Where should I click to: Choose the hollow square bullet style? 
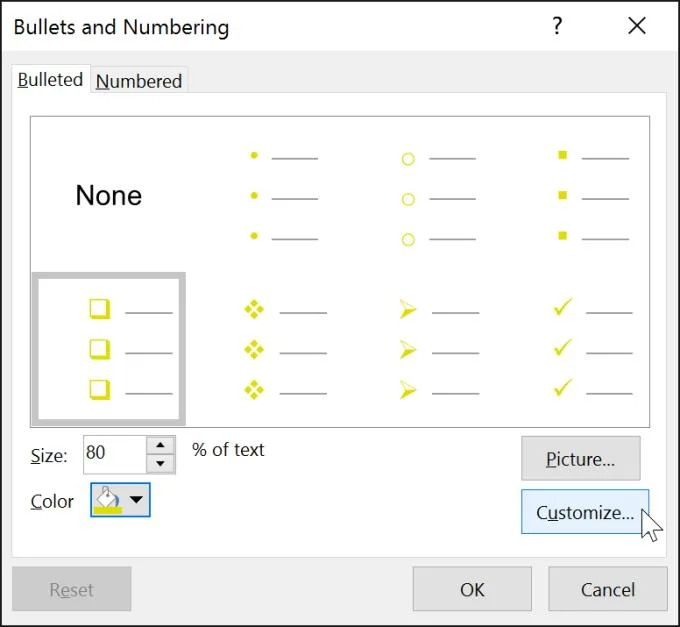[x=108, y=349]
